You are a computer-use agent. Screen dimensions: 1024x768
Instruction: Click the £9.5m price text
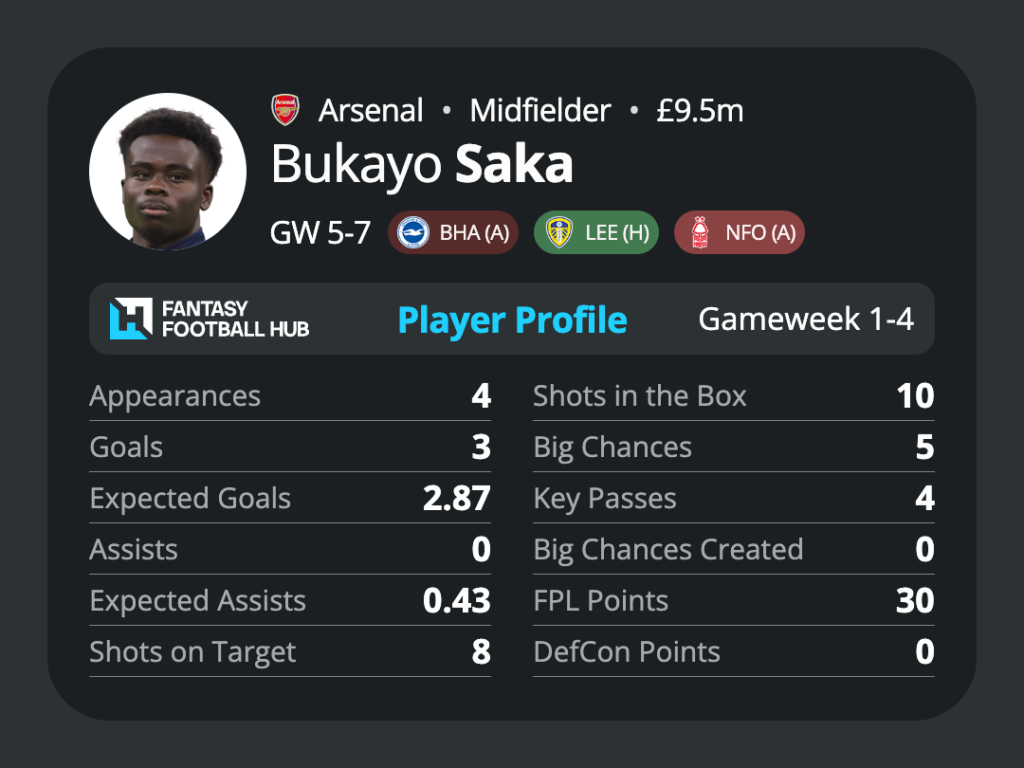click(699, 110)
